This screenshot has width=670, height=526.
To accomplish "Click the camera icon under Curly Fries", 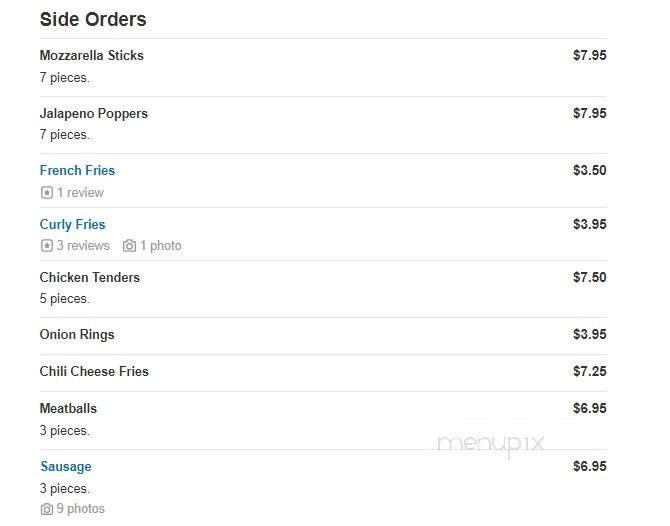I will pos(129,246).
